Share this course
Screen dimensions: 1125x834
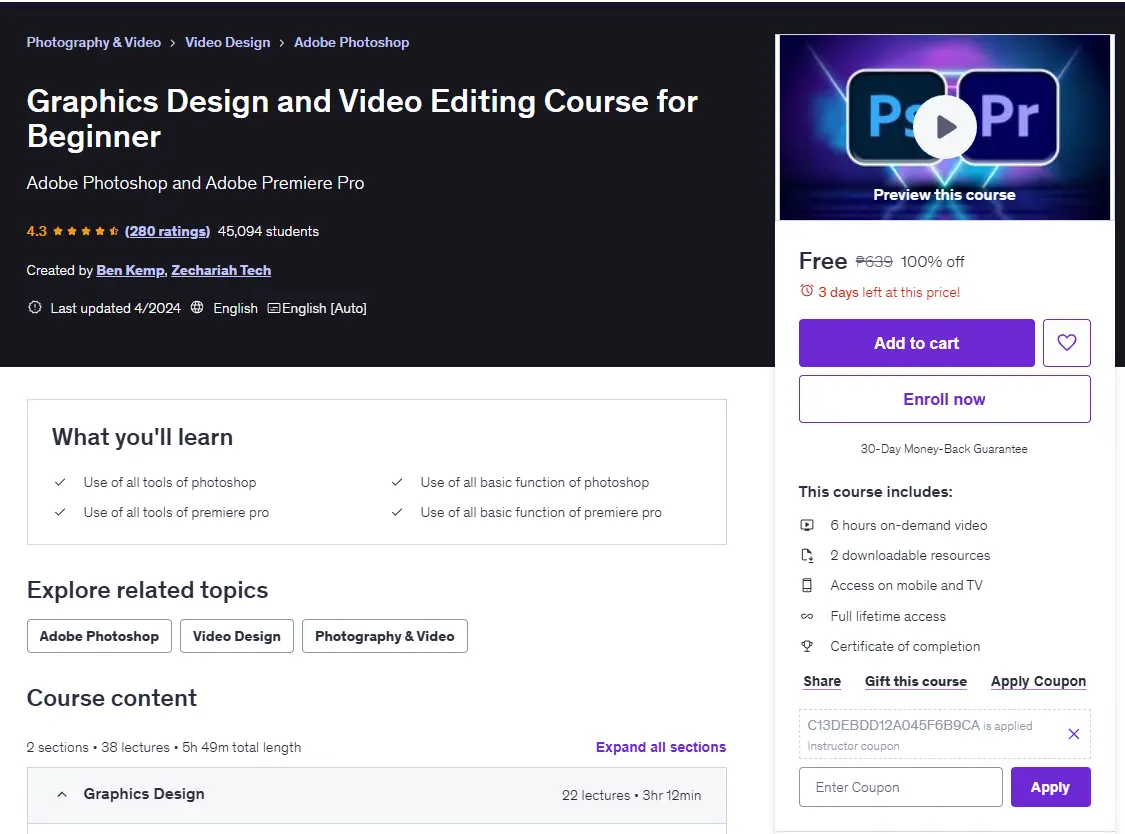point(822,681)
